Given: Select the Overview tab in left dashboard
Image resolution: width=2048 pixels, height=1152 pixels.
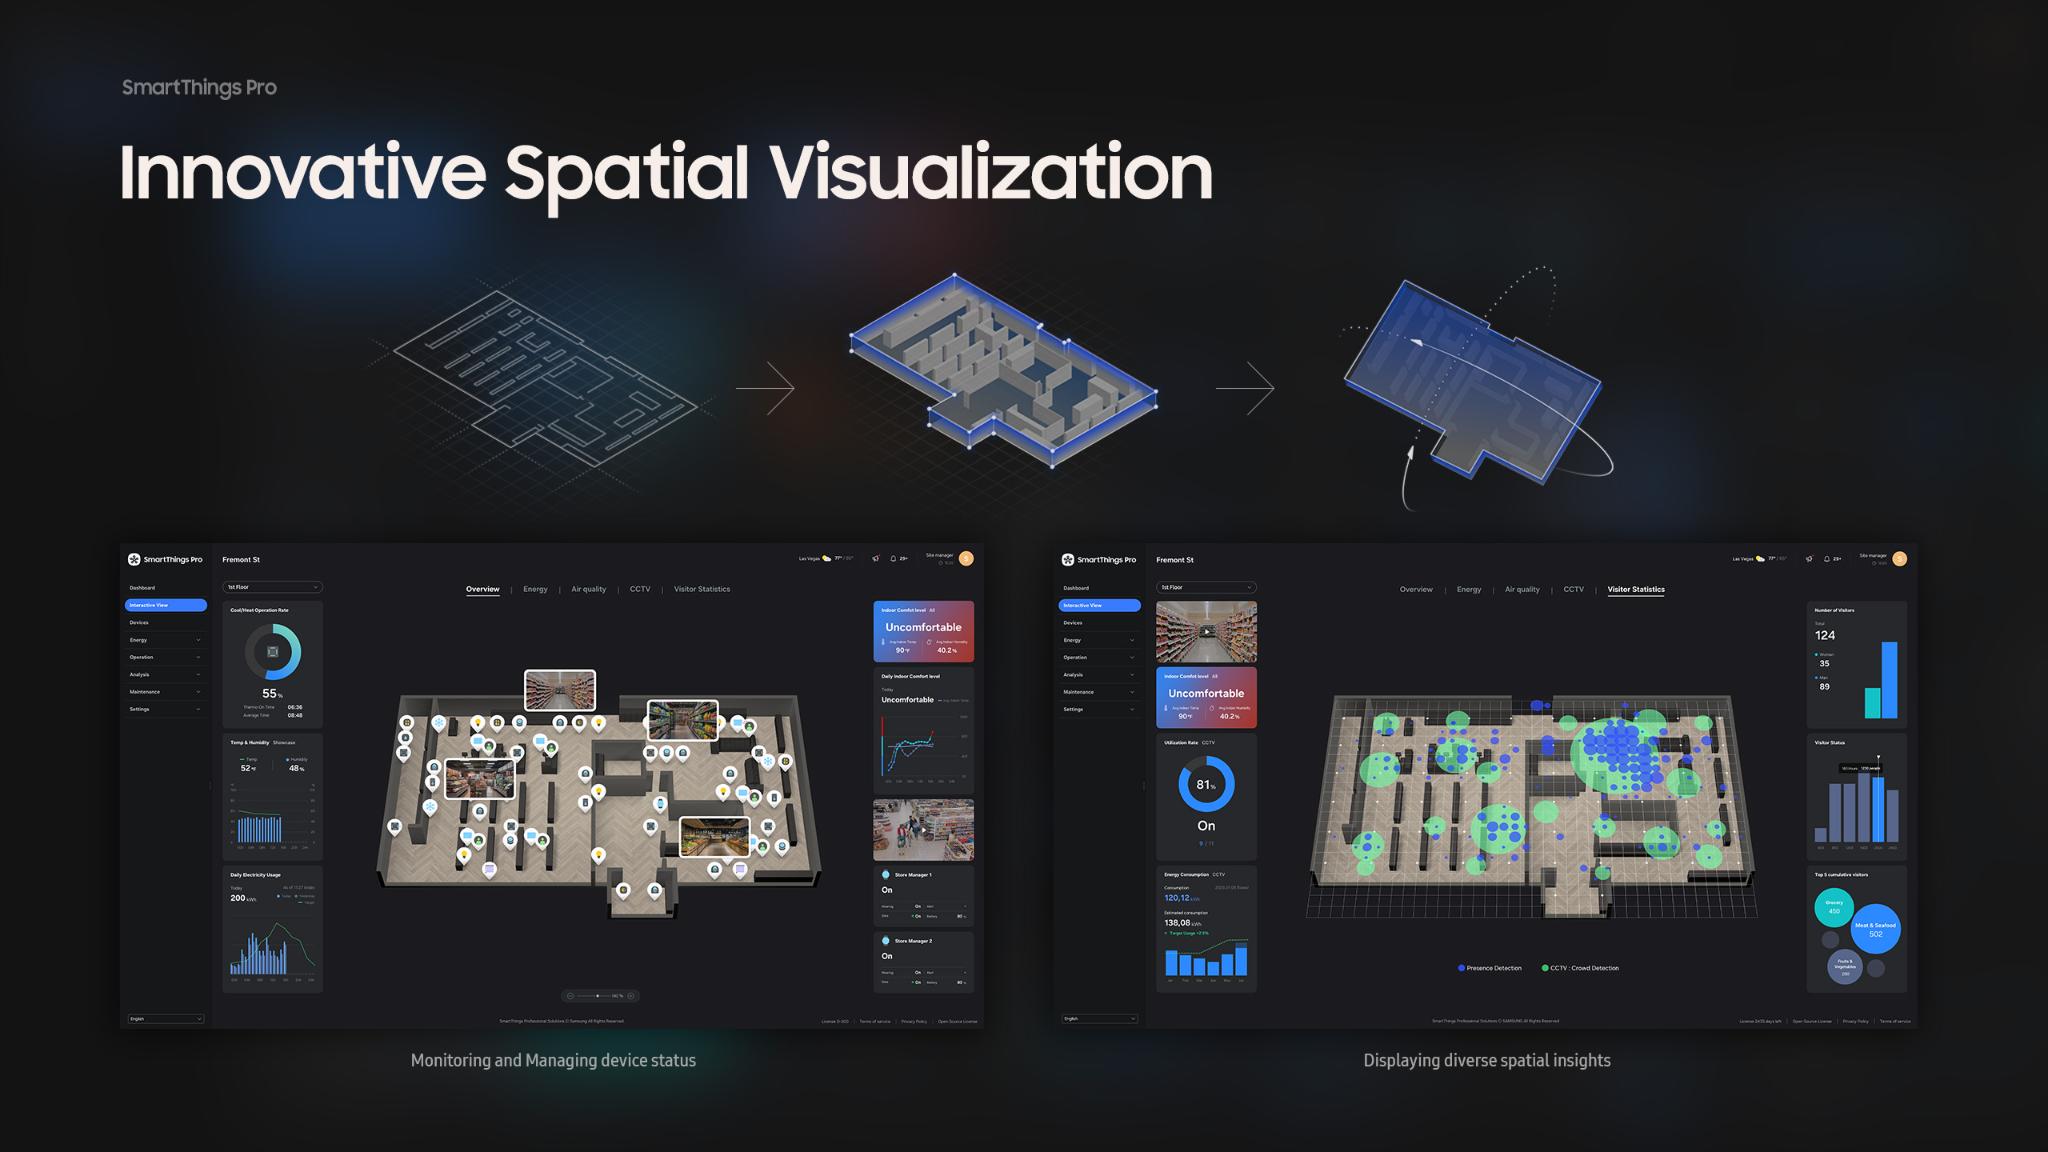Looking at the screenshot, I should [483, 589].
